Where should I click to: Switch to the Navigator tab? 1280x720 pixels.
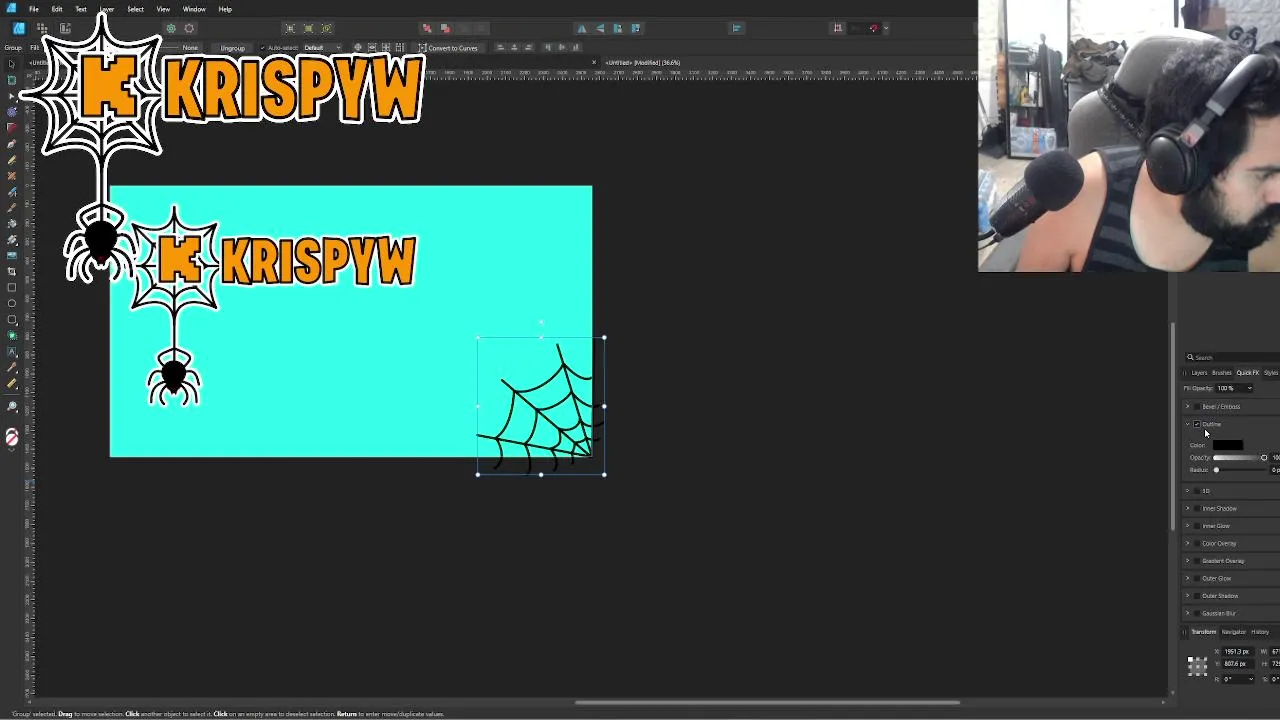(x=1234, y=632)
